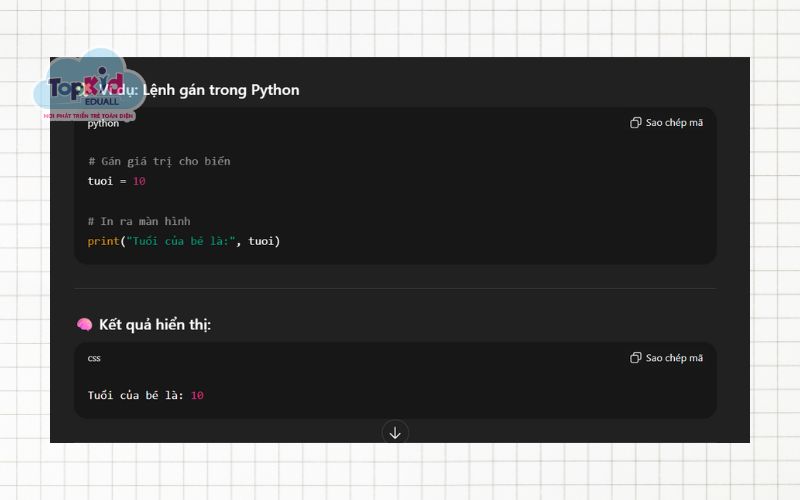Click the brain emoji beside Kết quả hiển thị
This screenshot has height=500, width=800.
click(x=85, y=325)
